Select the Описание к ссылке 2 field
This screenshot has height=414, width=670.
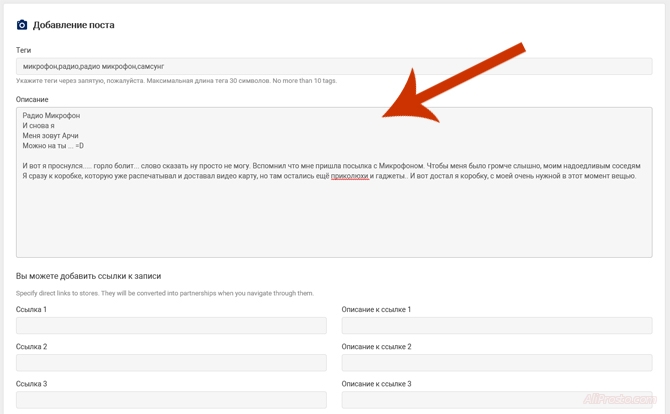496,363
